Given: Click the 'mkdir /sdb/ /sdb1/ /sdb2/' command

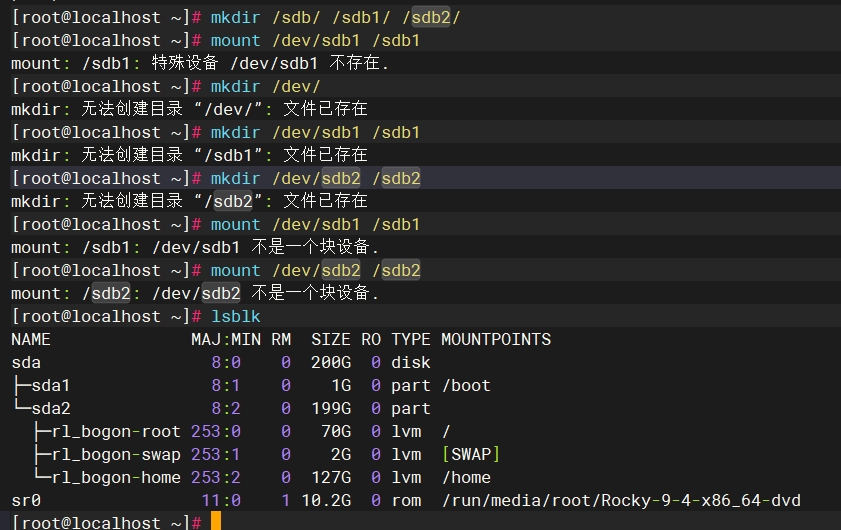Looking at the screenshot, I should (335, 18).
